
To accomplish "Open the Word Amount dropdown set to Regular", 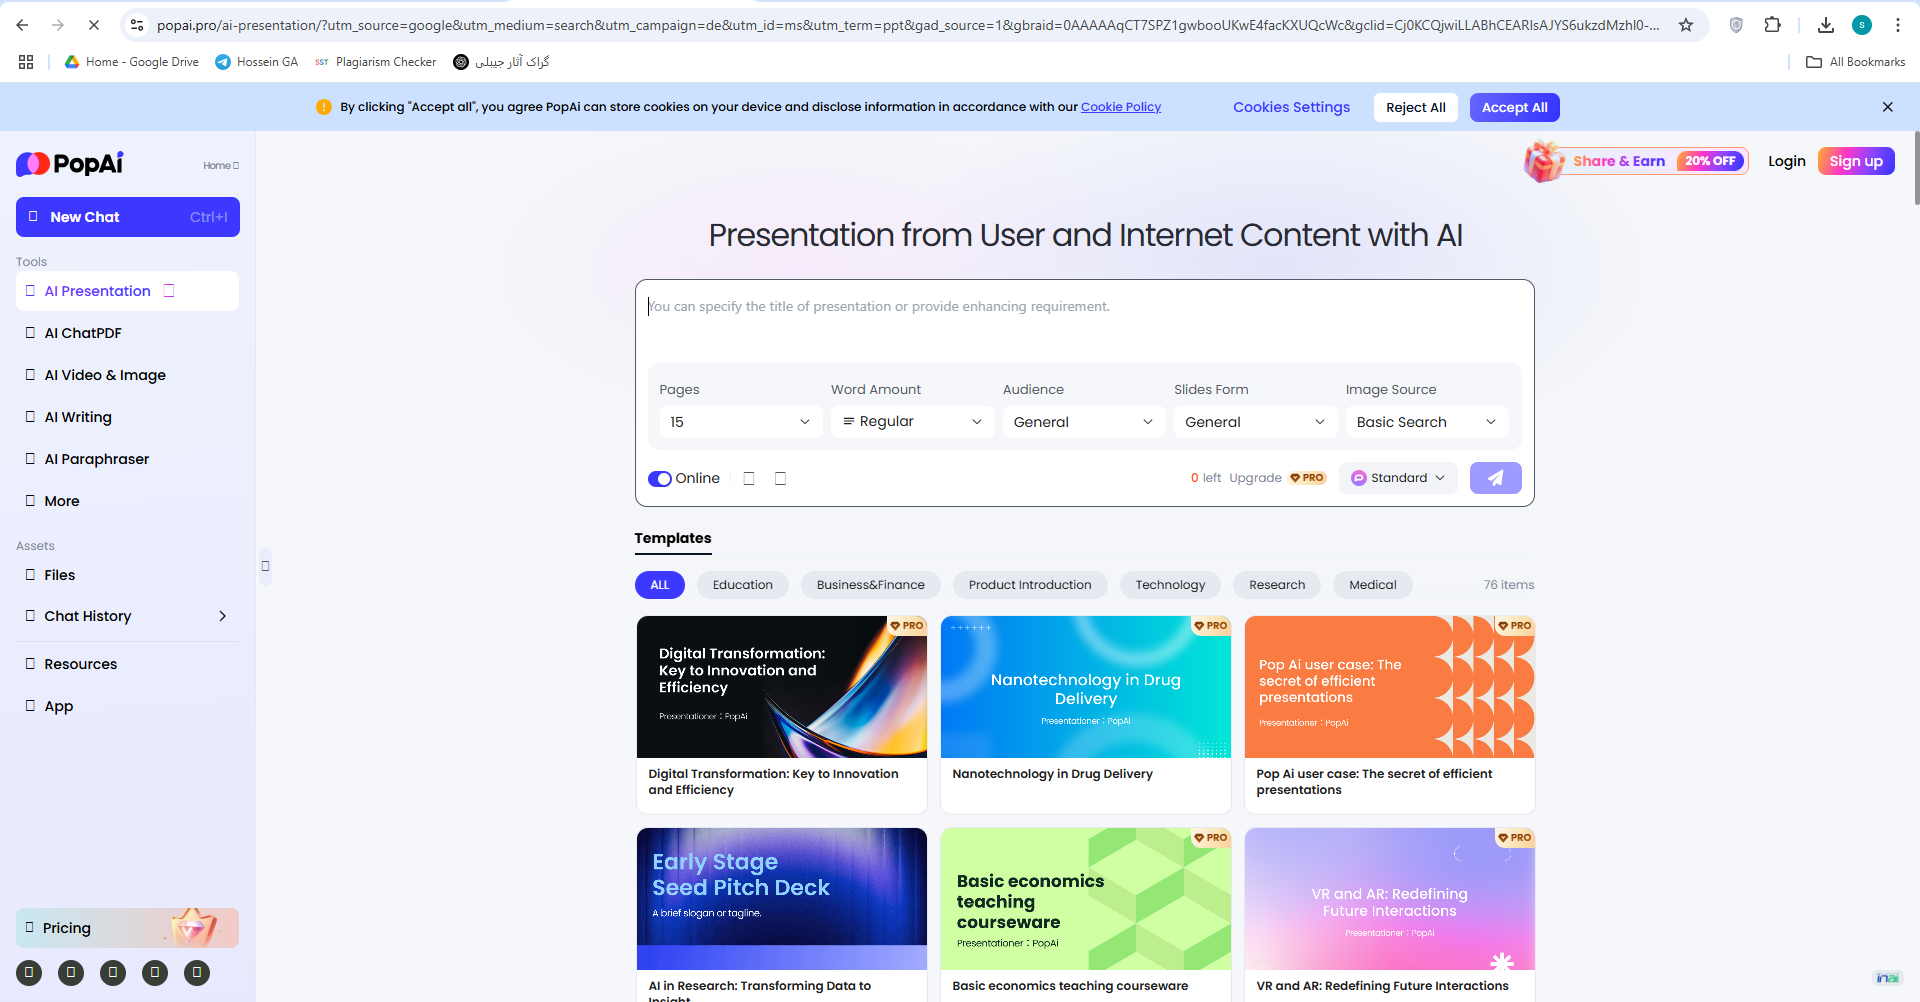I will tap(912, 422).
